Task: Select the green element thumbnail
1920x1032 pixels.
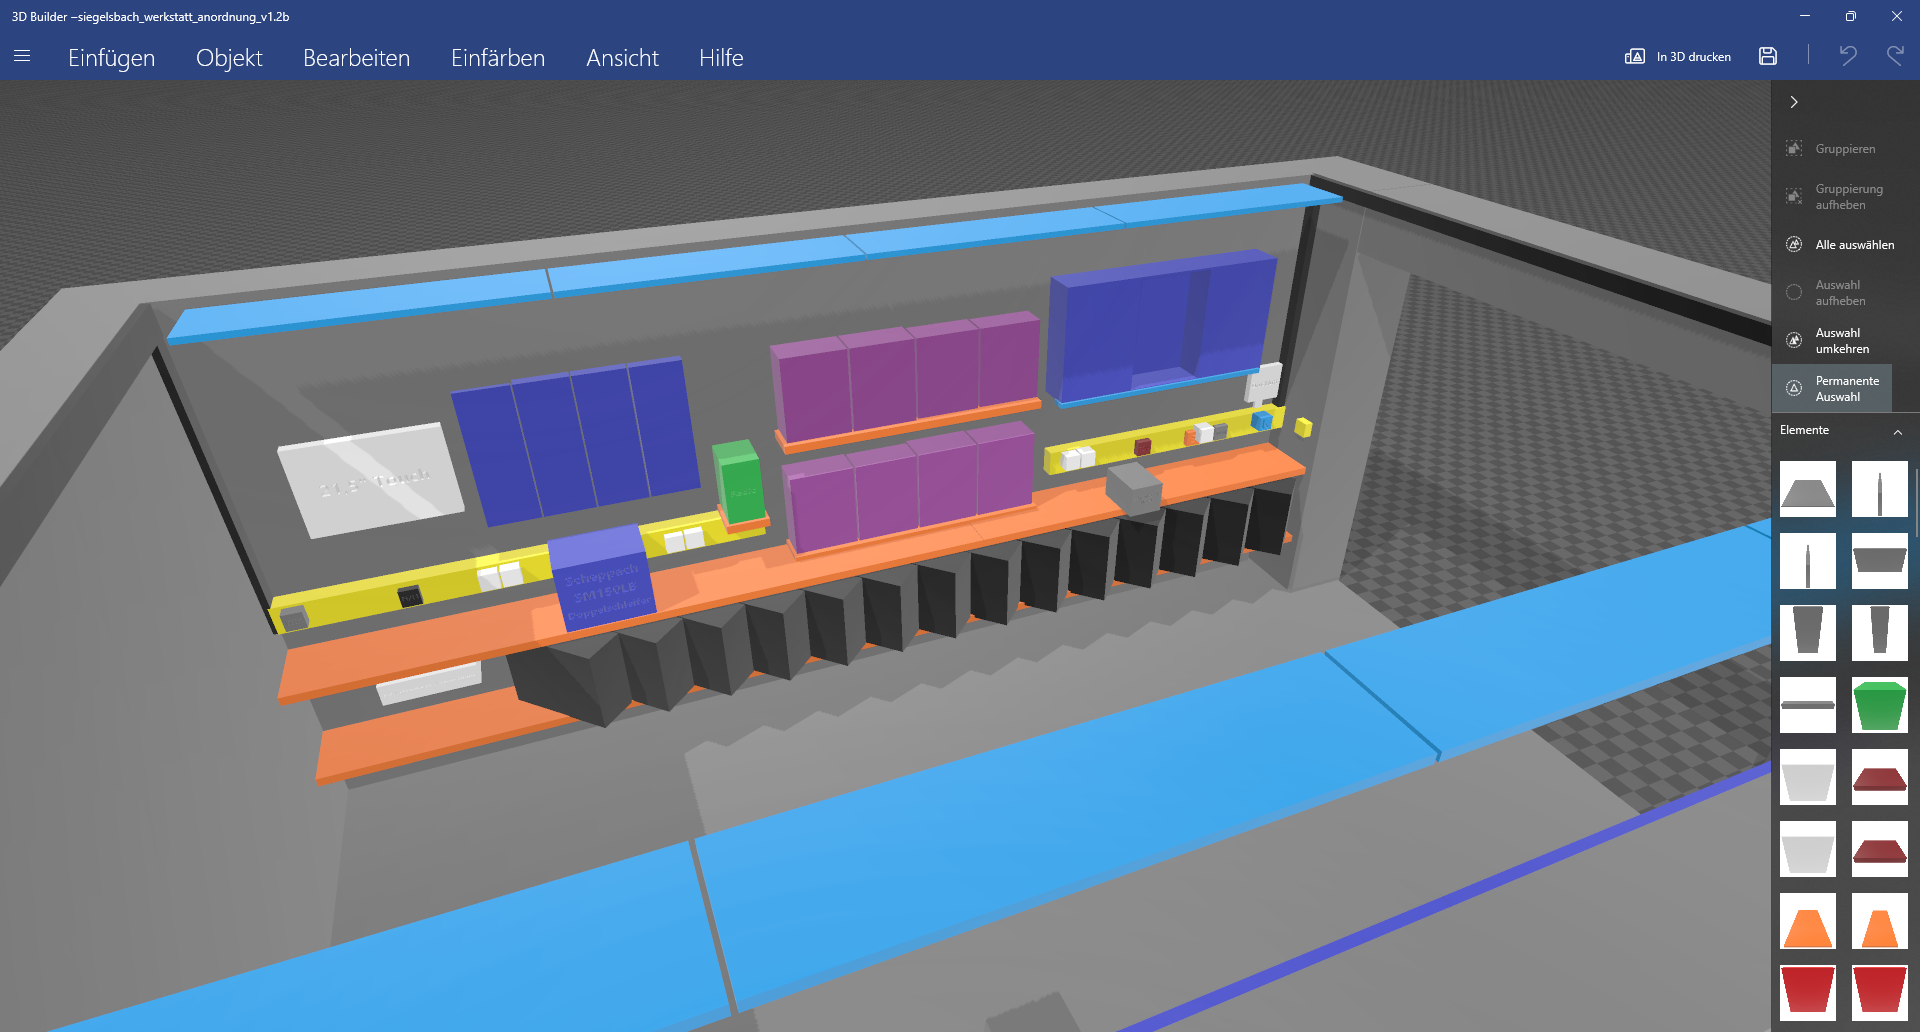Action: pos(1879,705)
